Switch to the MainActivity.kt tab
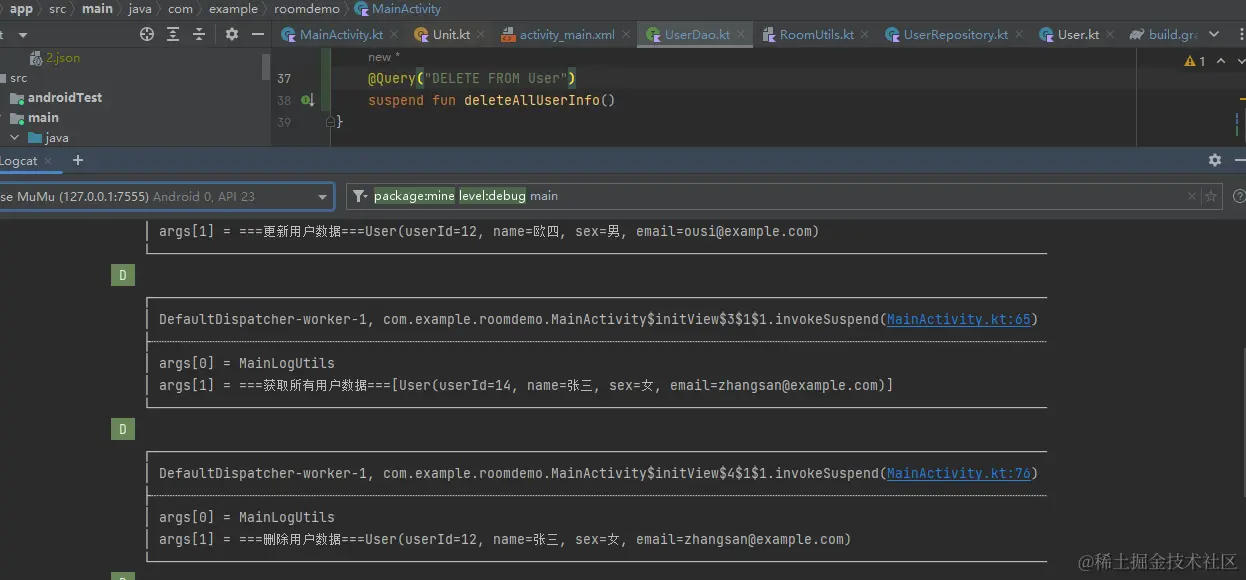Viewport: 1246px width, 580px height. [x=341, y=34]
